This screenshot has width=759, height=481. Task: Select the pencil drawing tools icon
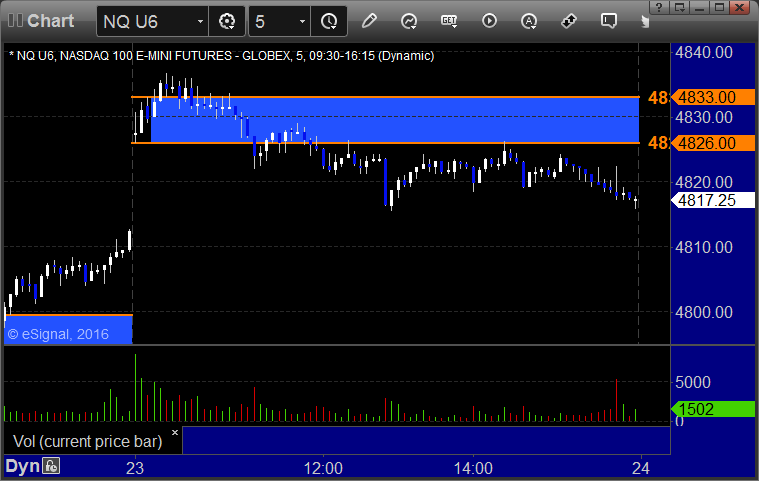369,21
